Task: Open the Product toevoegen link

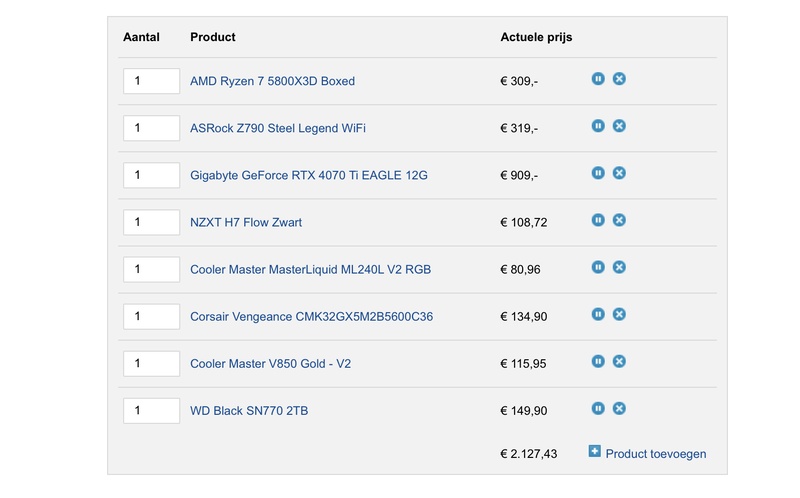Action: click(x=656, y=454)
